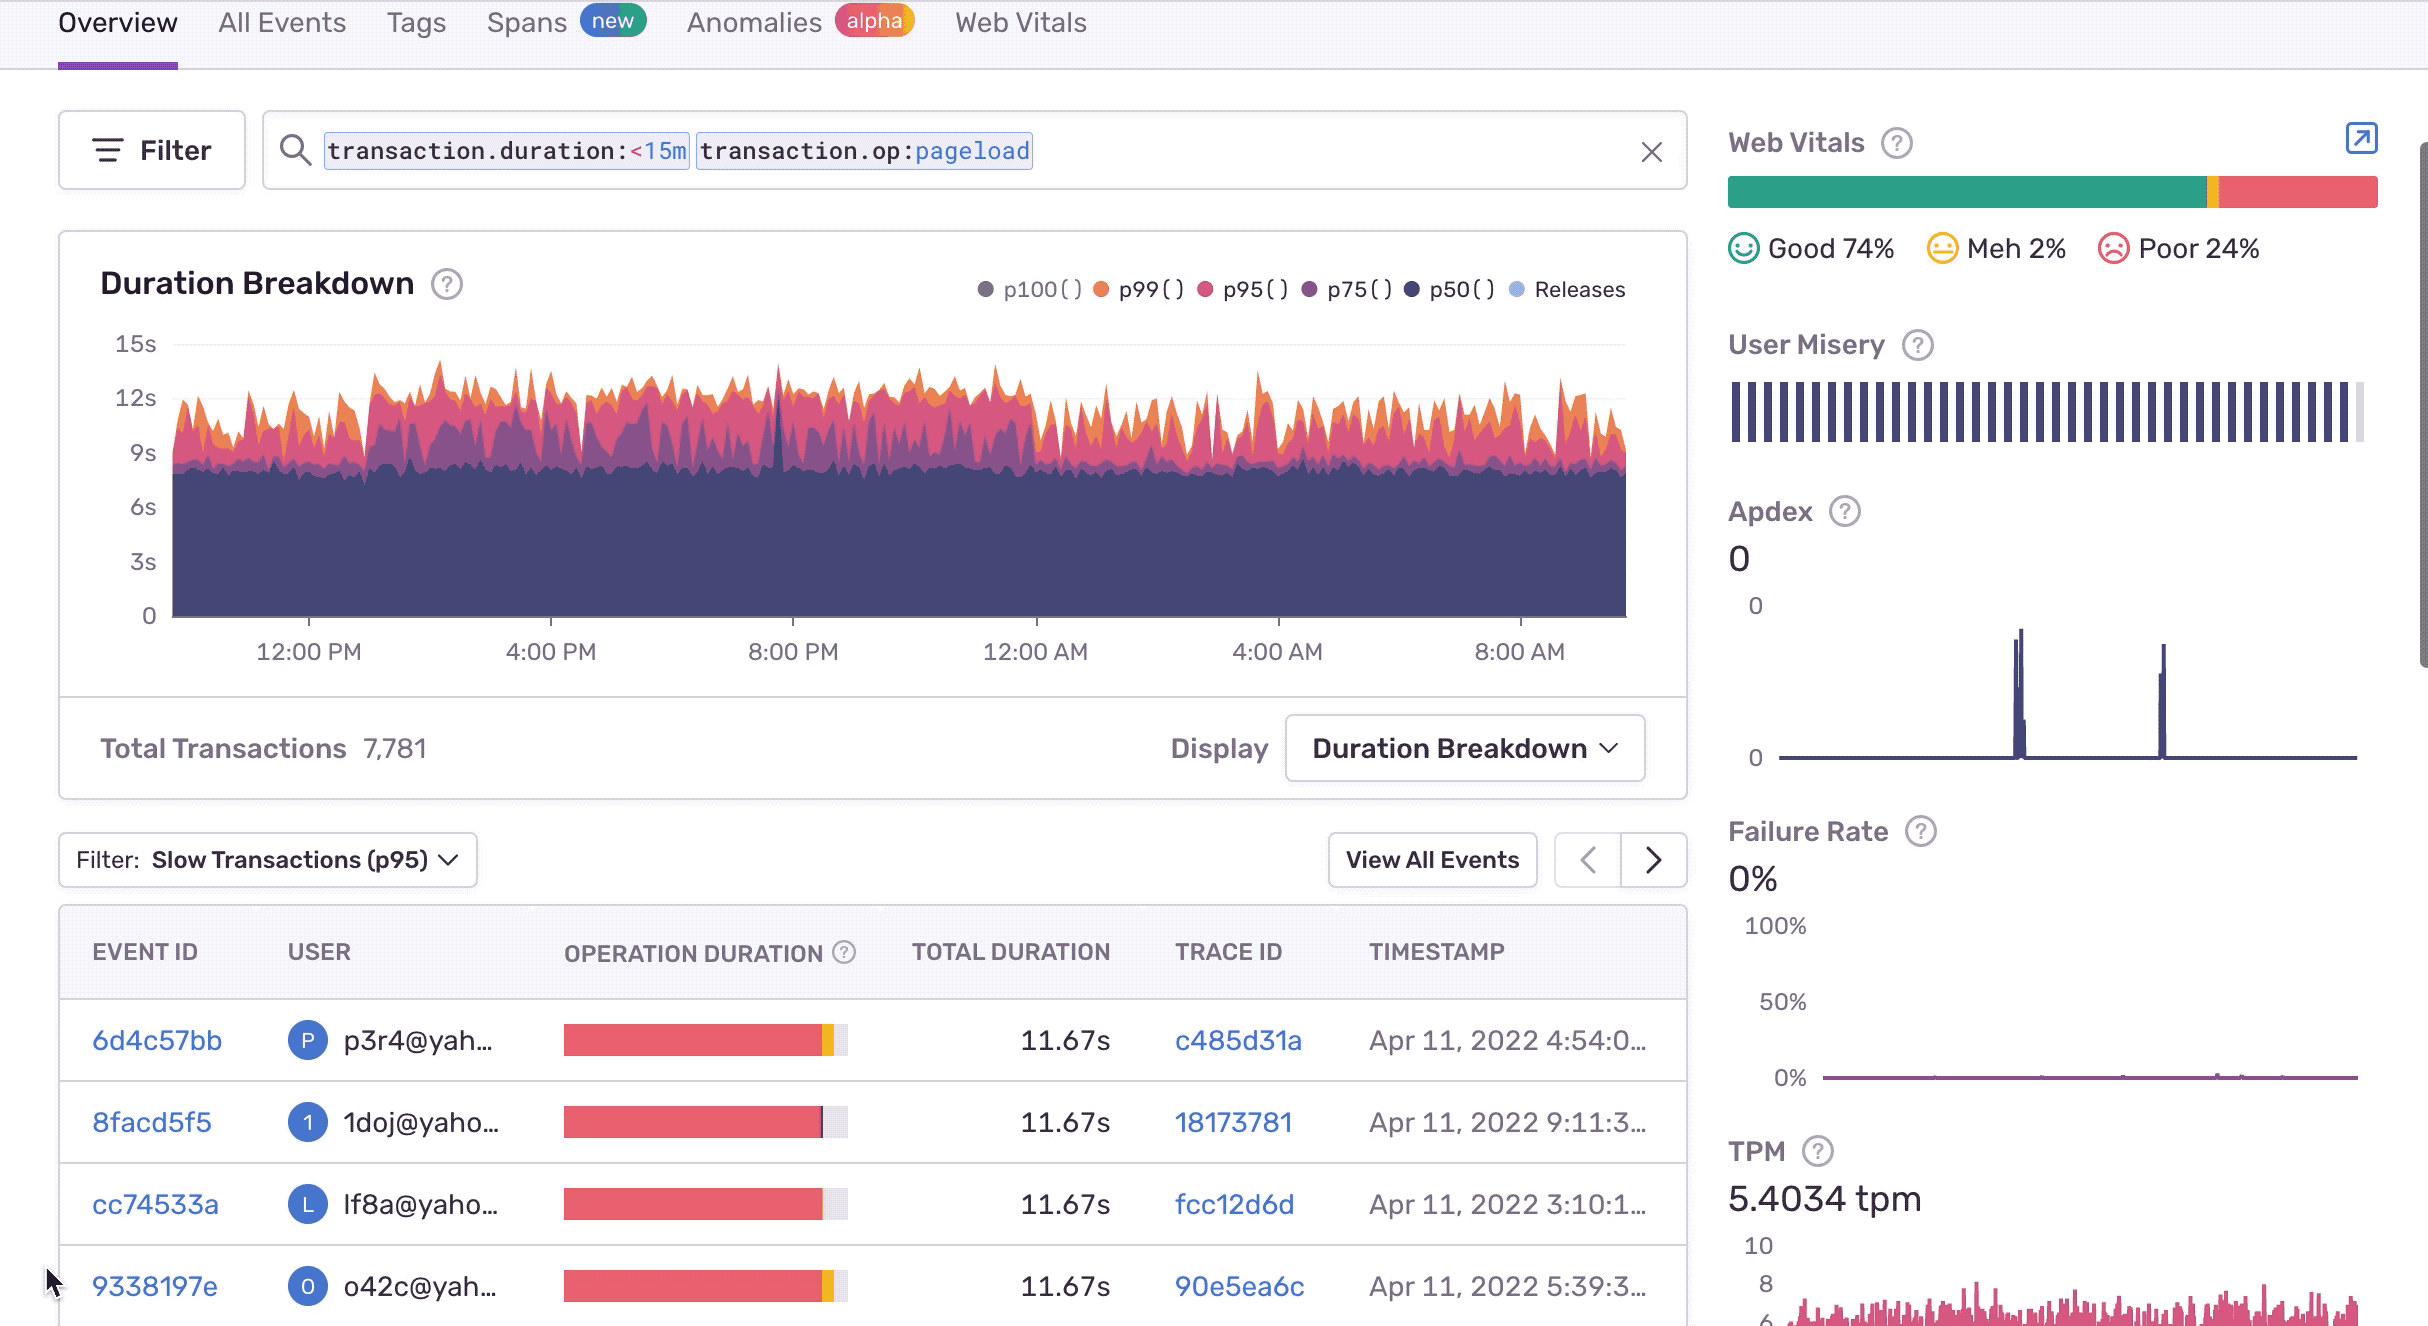Viewport: 2428px width, 1326px height.
Task: Click the View All Events button
Action: (x=1432, y=860)
